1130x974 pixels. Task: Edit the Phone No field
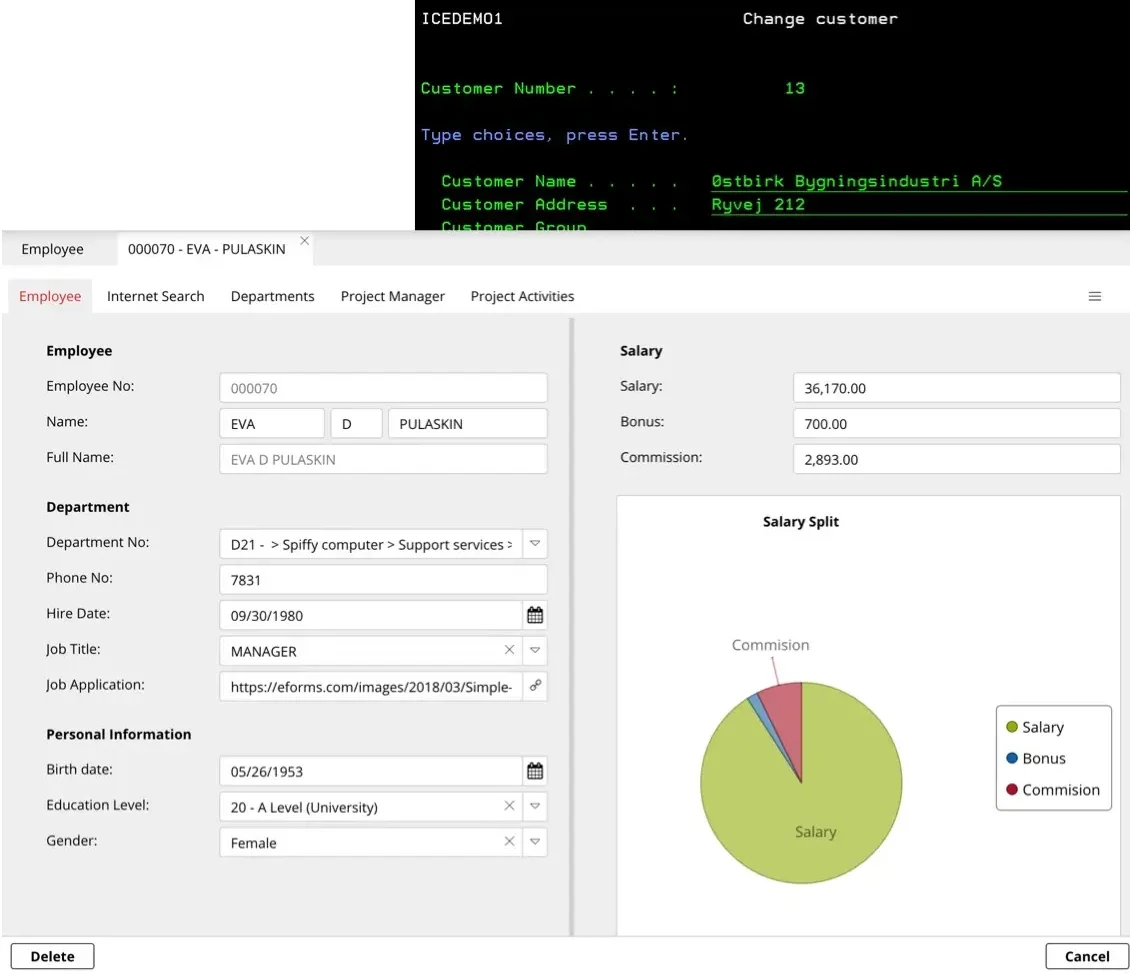click(383, 579)
